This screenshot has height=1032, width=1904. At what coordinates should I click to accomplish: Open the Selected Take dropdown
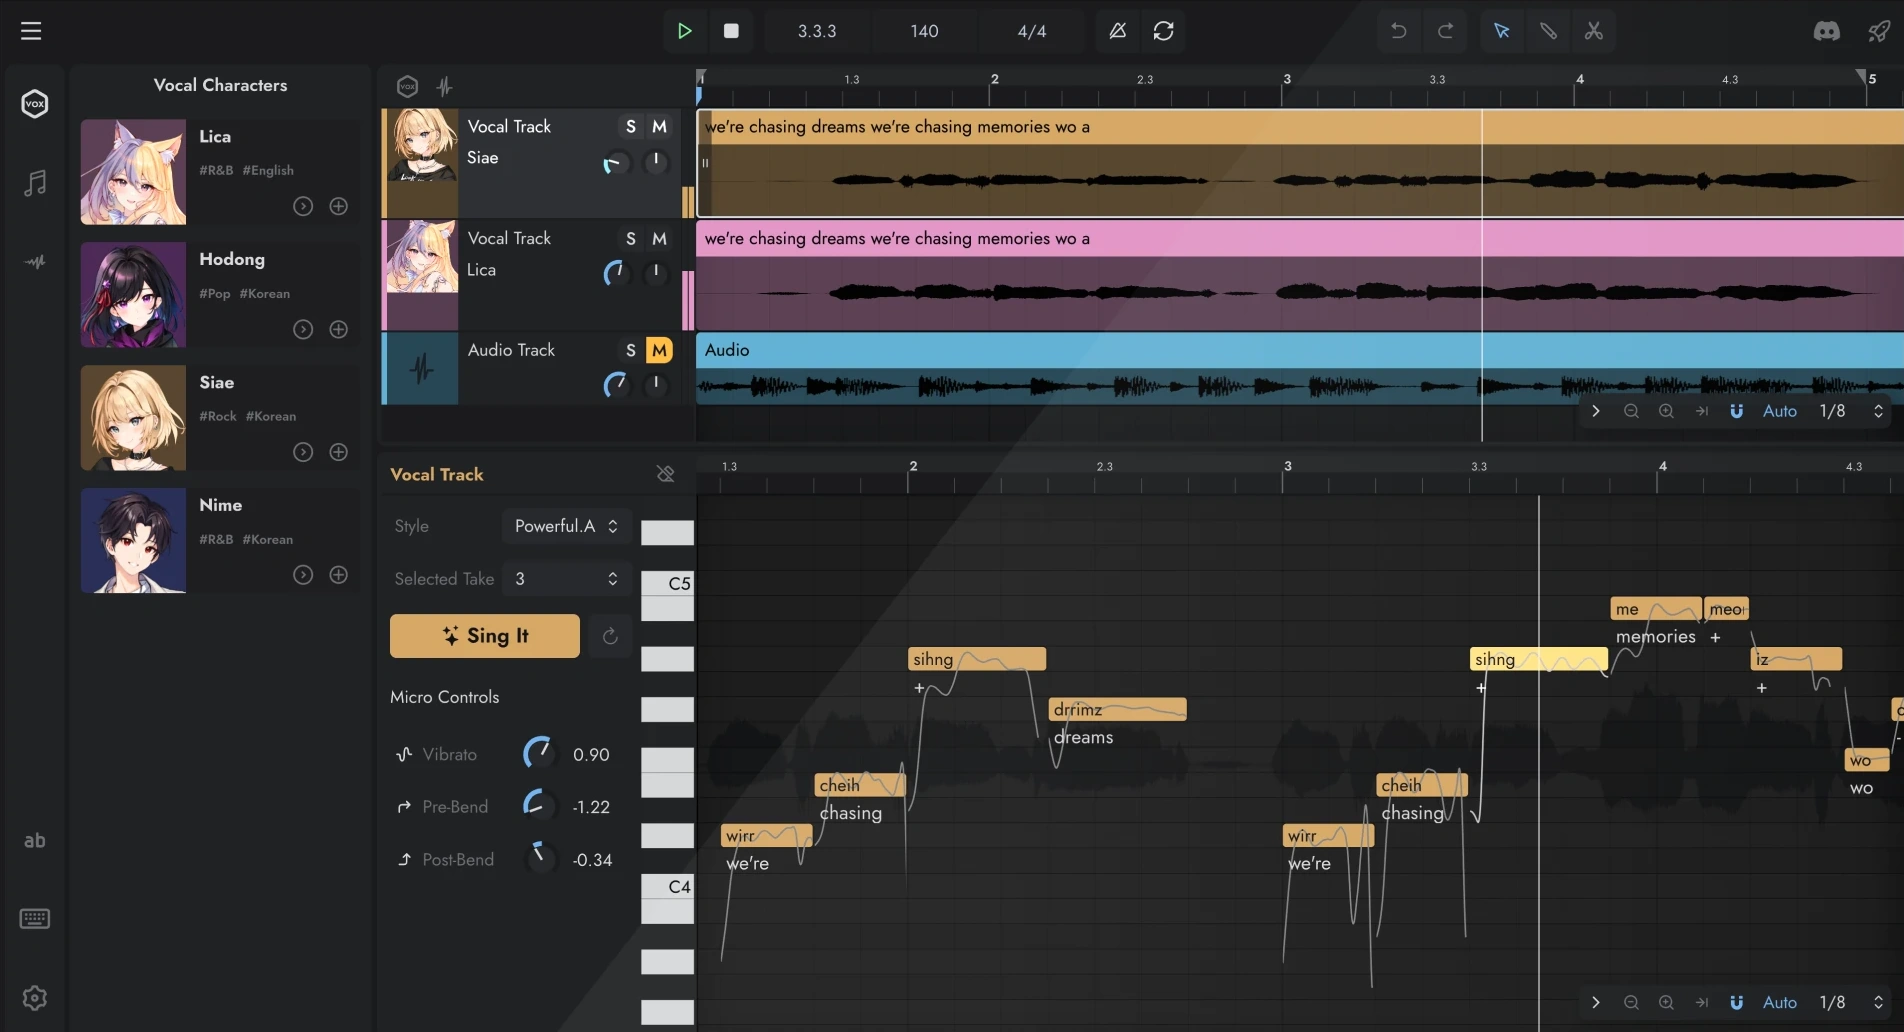tap(566, 579)
